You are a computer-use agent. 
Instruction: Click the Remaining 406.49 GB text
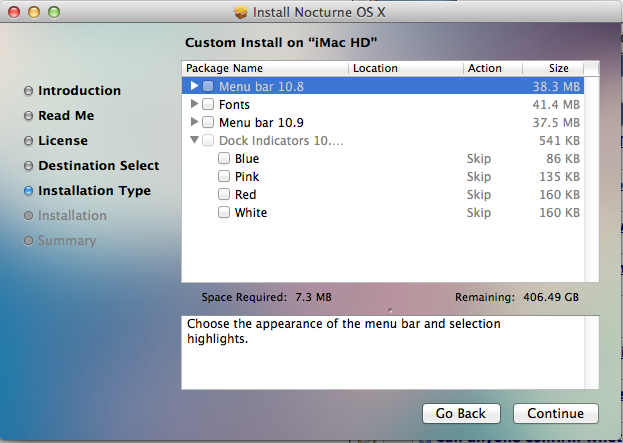pyautogui.click(x=517, y=297)
